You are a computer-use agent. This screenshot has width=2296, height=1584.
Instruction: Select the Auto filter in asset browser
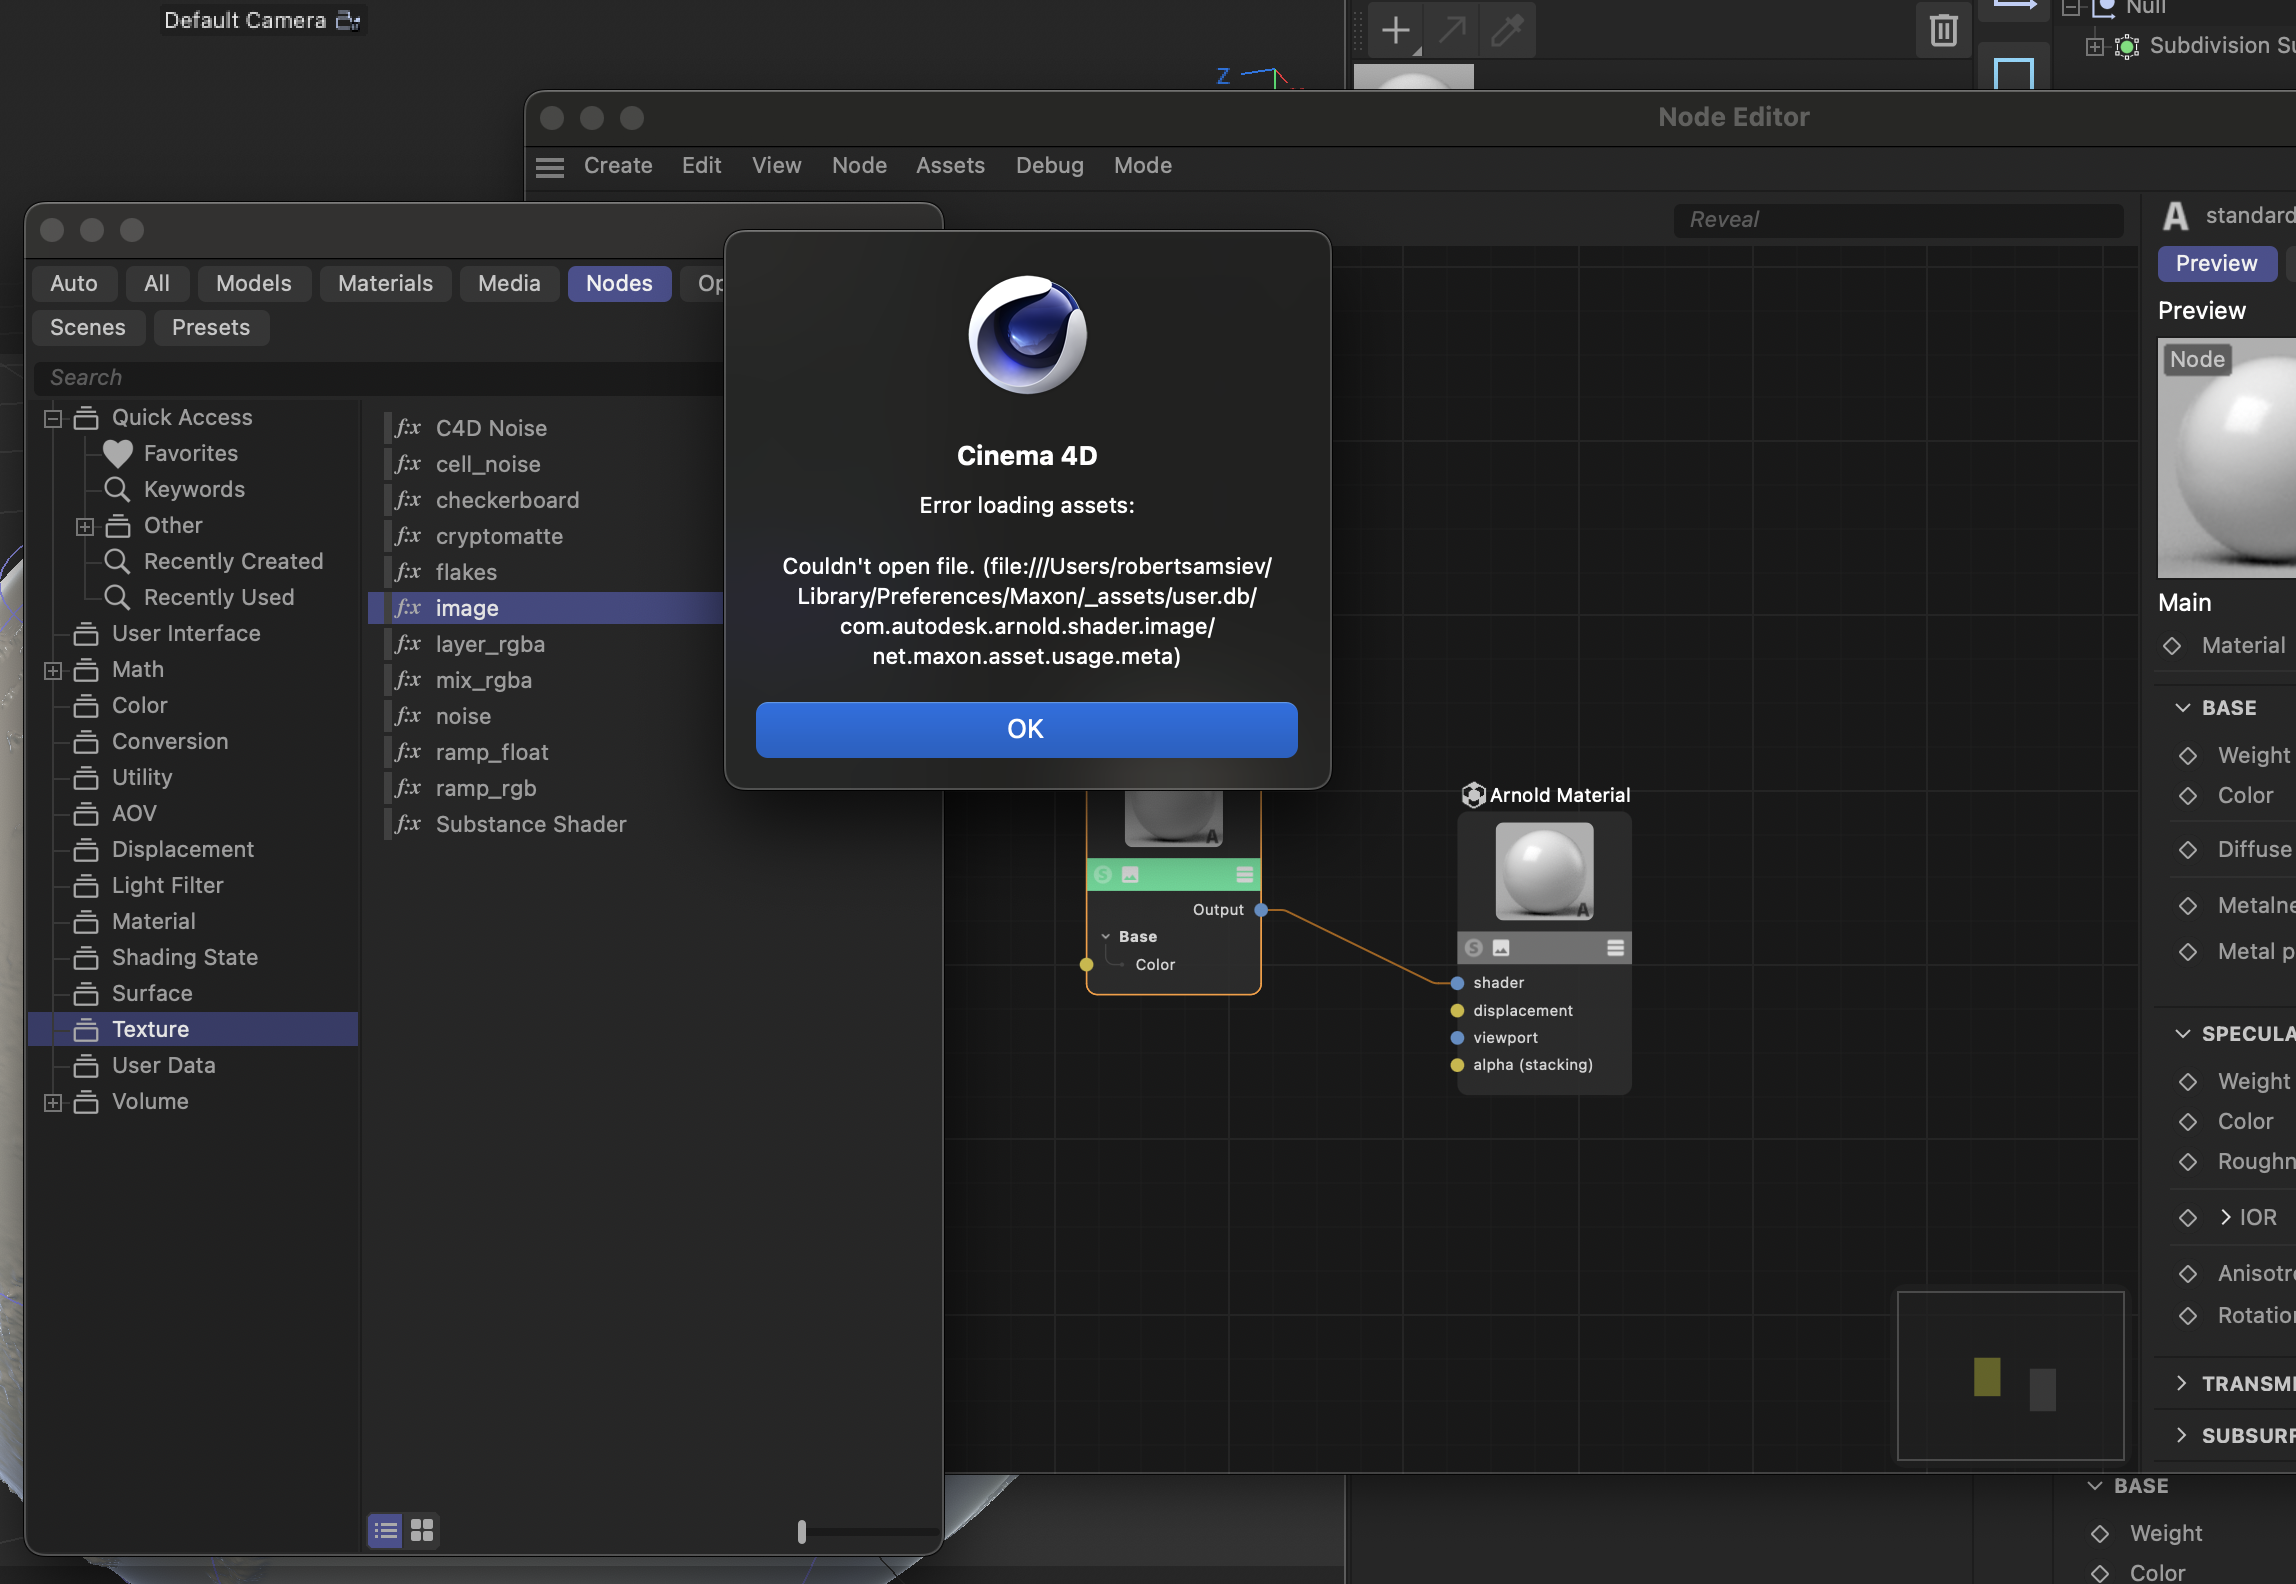(x=74, y=284)
